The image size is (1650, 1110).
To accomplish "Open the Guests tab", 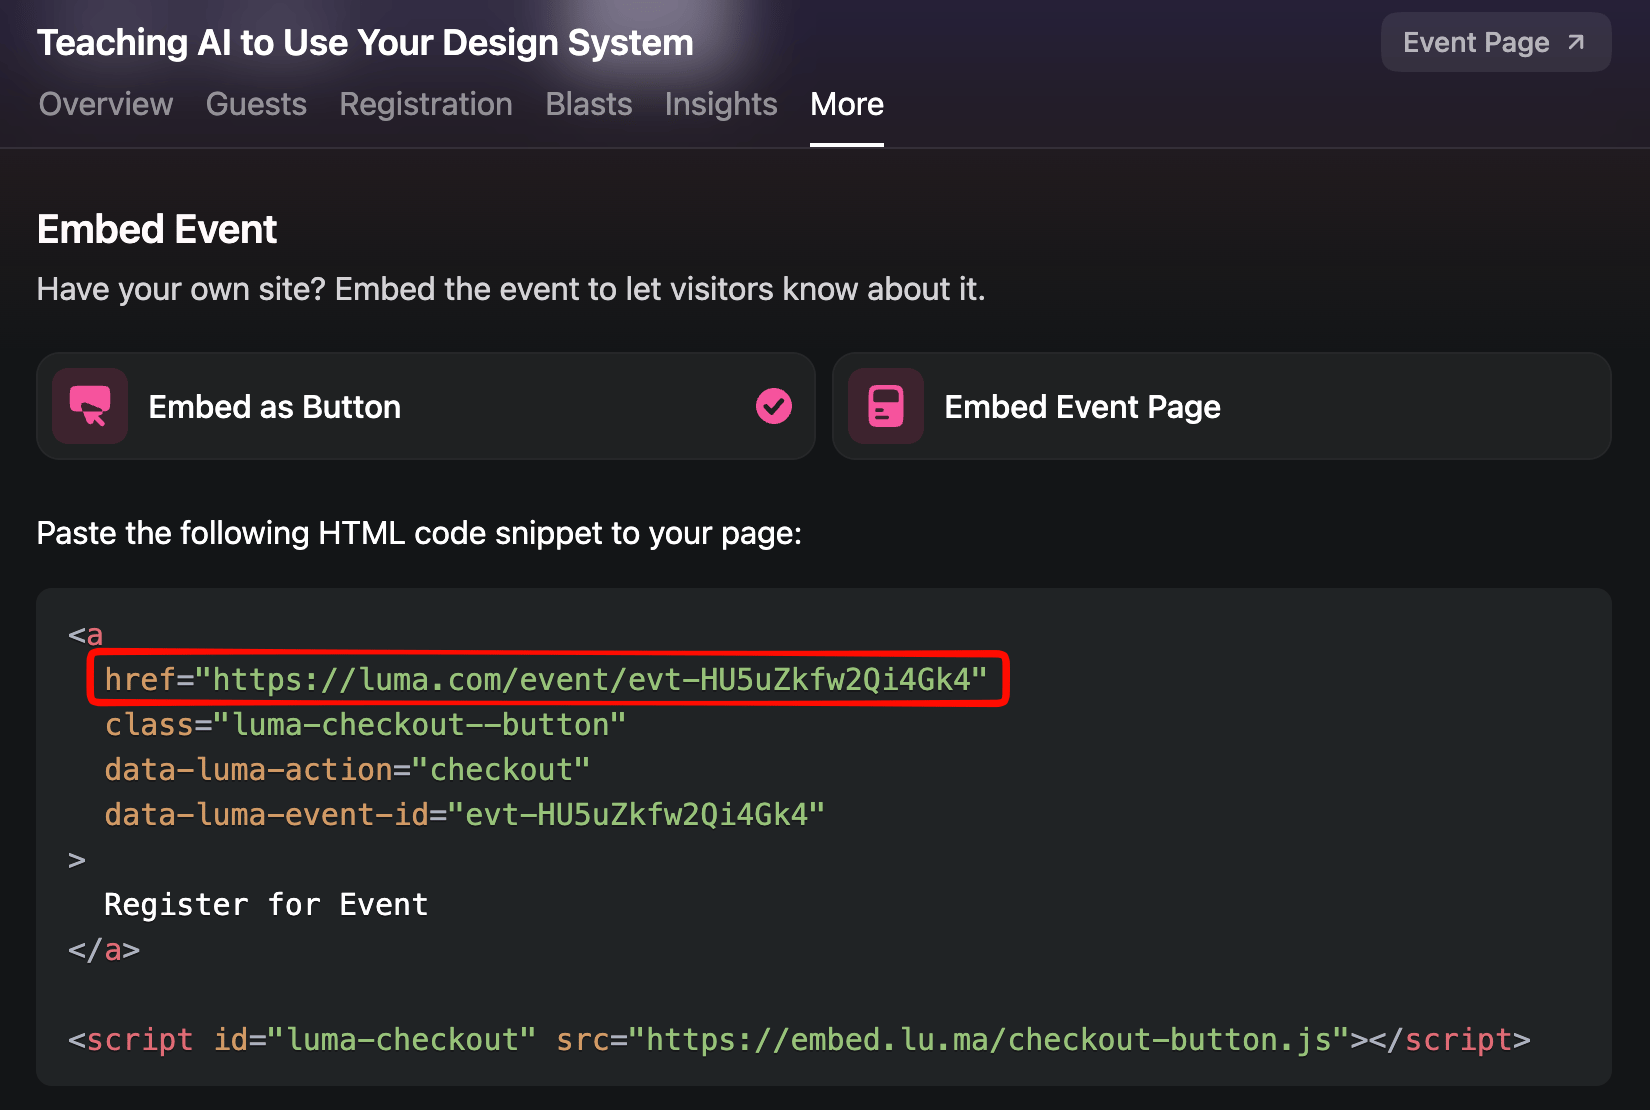I will point(256,104).
